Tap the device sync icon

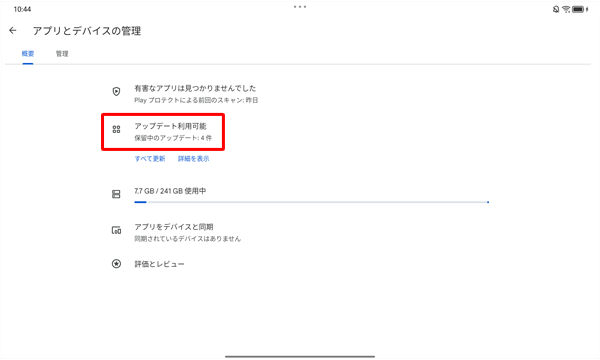(116, 230)
